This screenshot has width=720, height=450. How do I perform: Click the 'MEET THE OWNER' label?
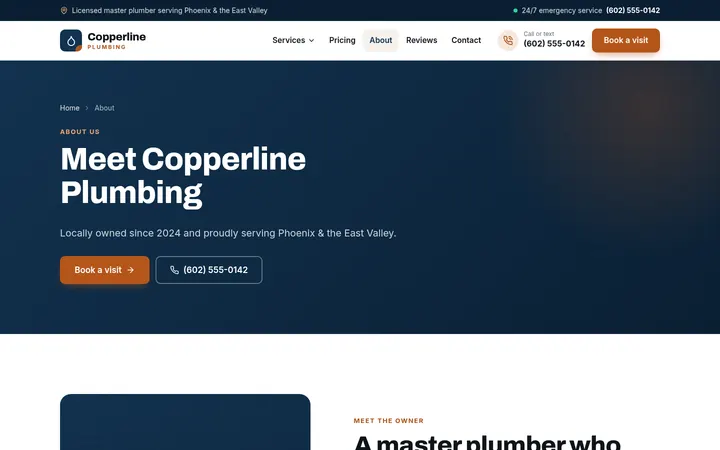pyautogui.click(x=388, y=421)
